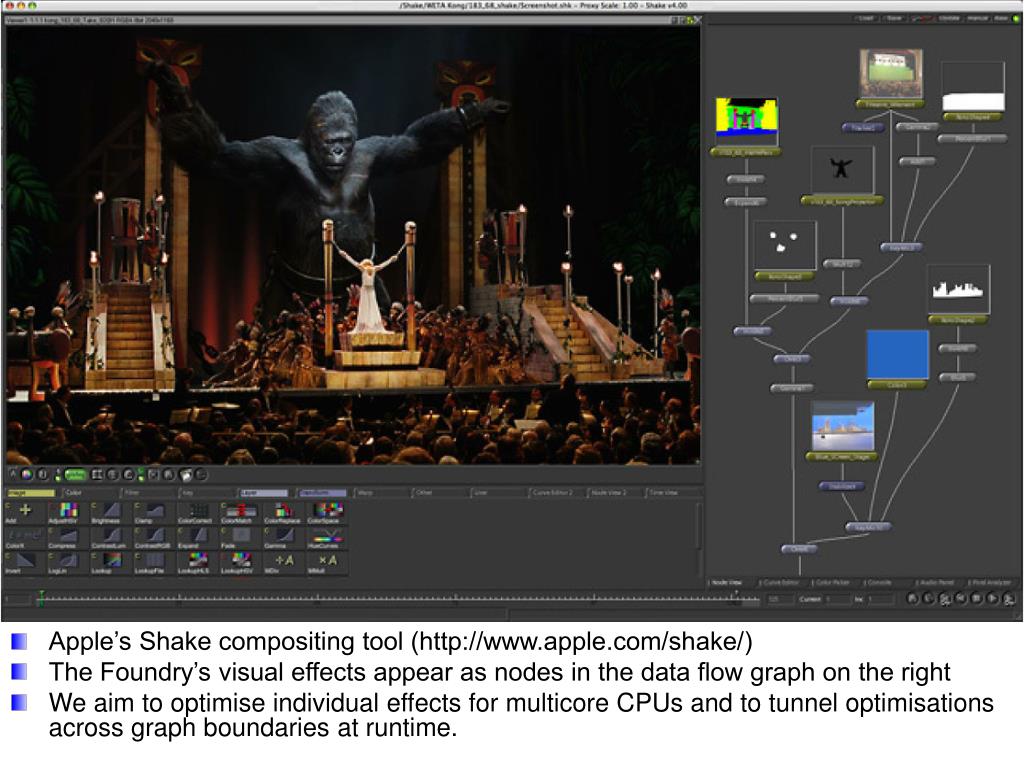Add an Add color node
The height and width of the screenshot is (768, 1024).
click(x=24, y=513)
